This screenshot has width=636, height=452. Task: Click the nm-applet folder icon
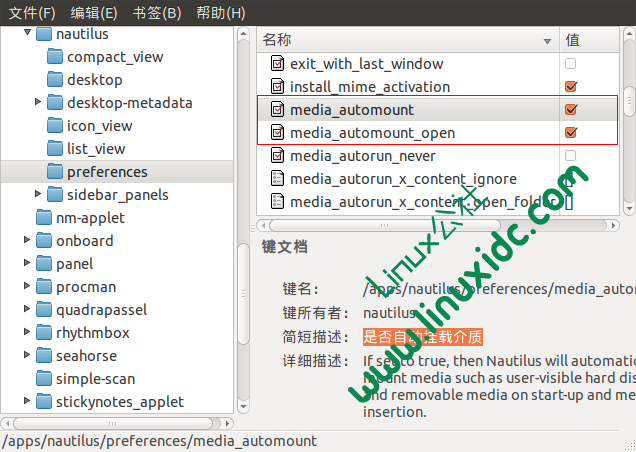44,218
